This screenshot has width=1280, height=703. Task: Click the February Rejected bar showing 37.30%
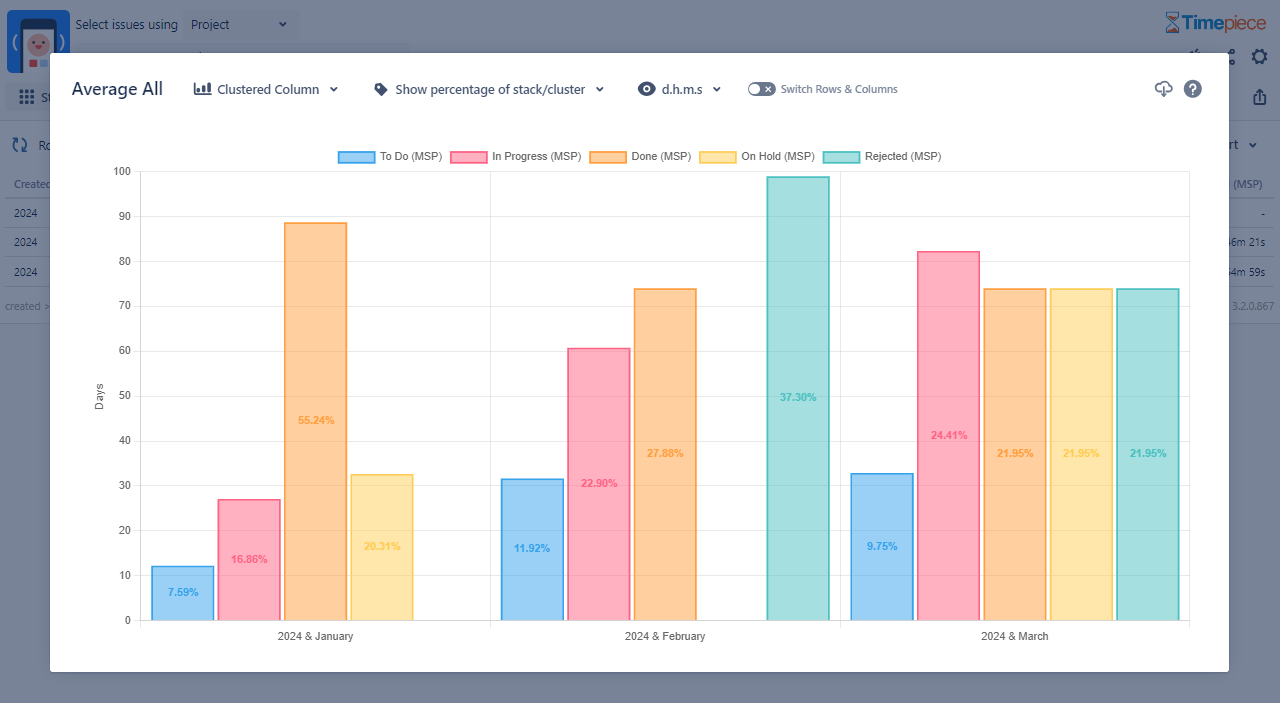(x=798, y=398)
